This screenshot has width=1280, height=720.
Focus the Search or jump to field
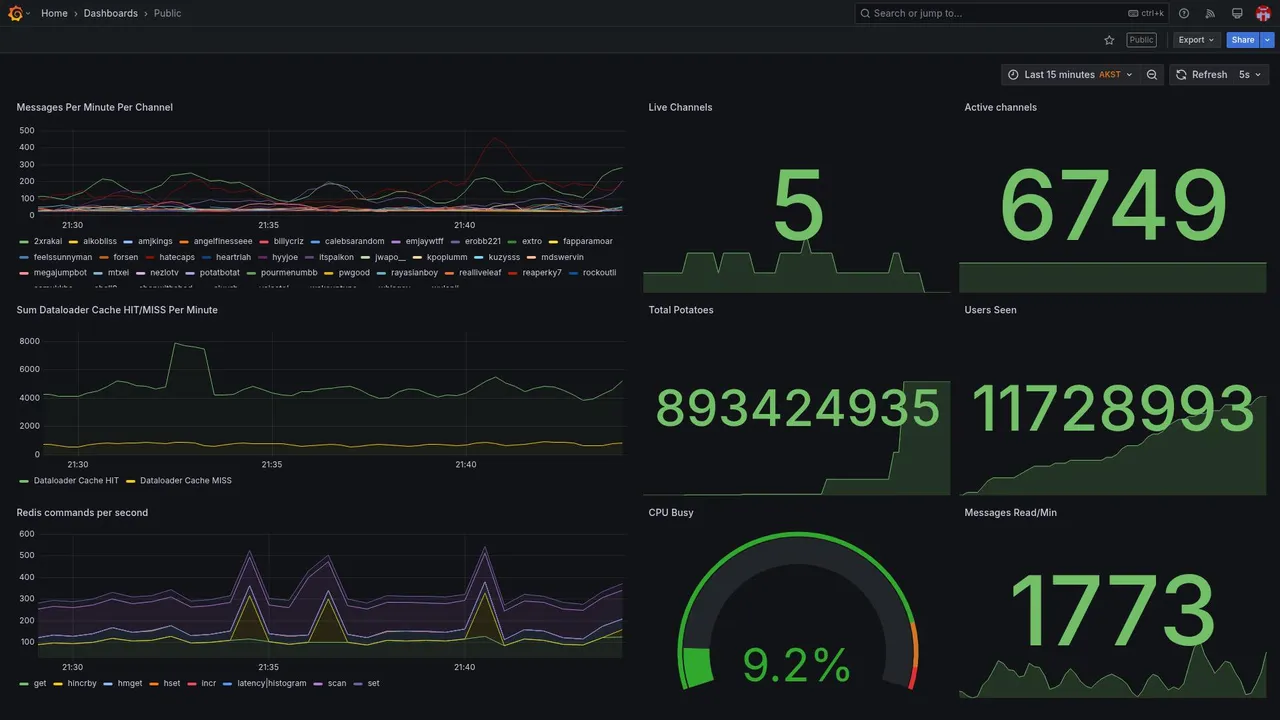click(1012, 13)
